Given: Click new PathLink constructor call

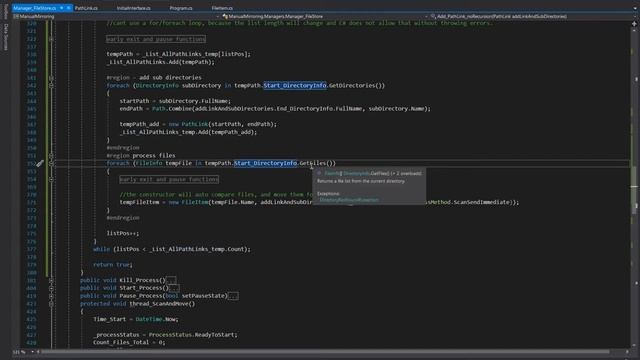Looking at the screenshot, I should (x=222, y=124).
